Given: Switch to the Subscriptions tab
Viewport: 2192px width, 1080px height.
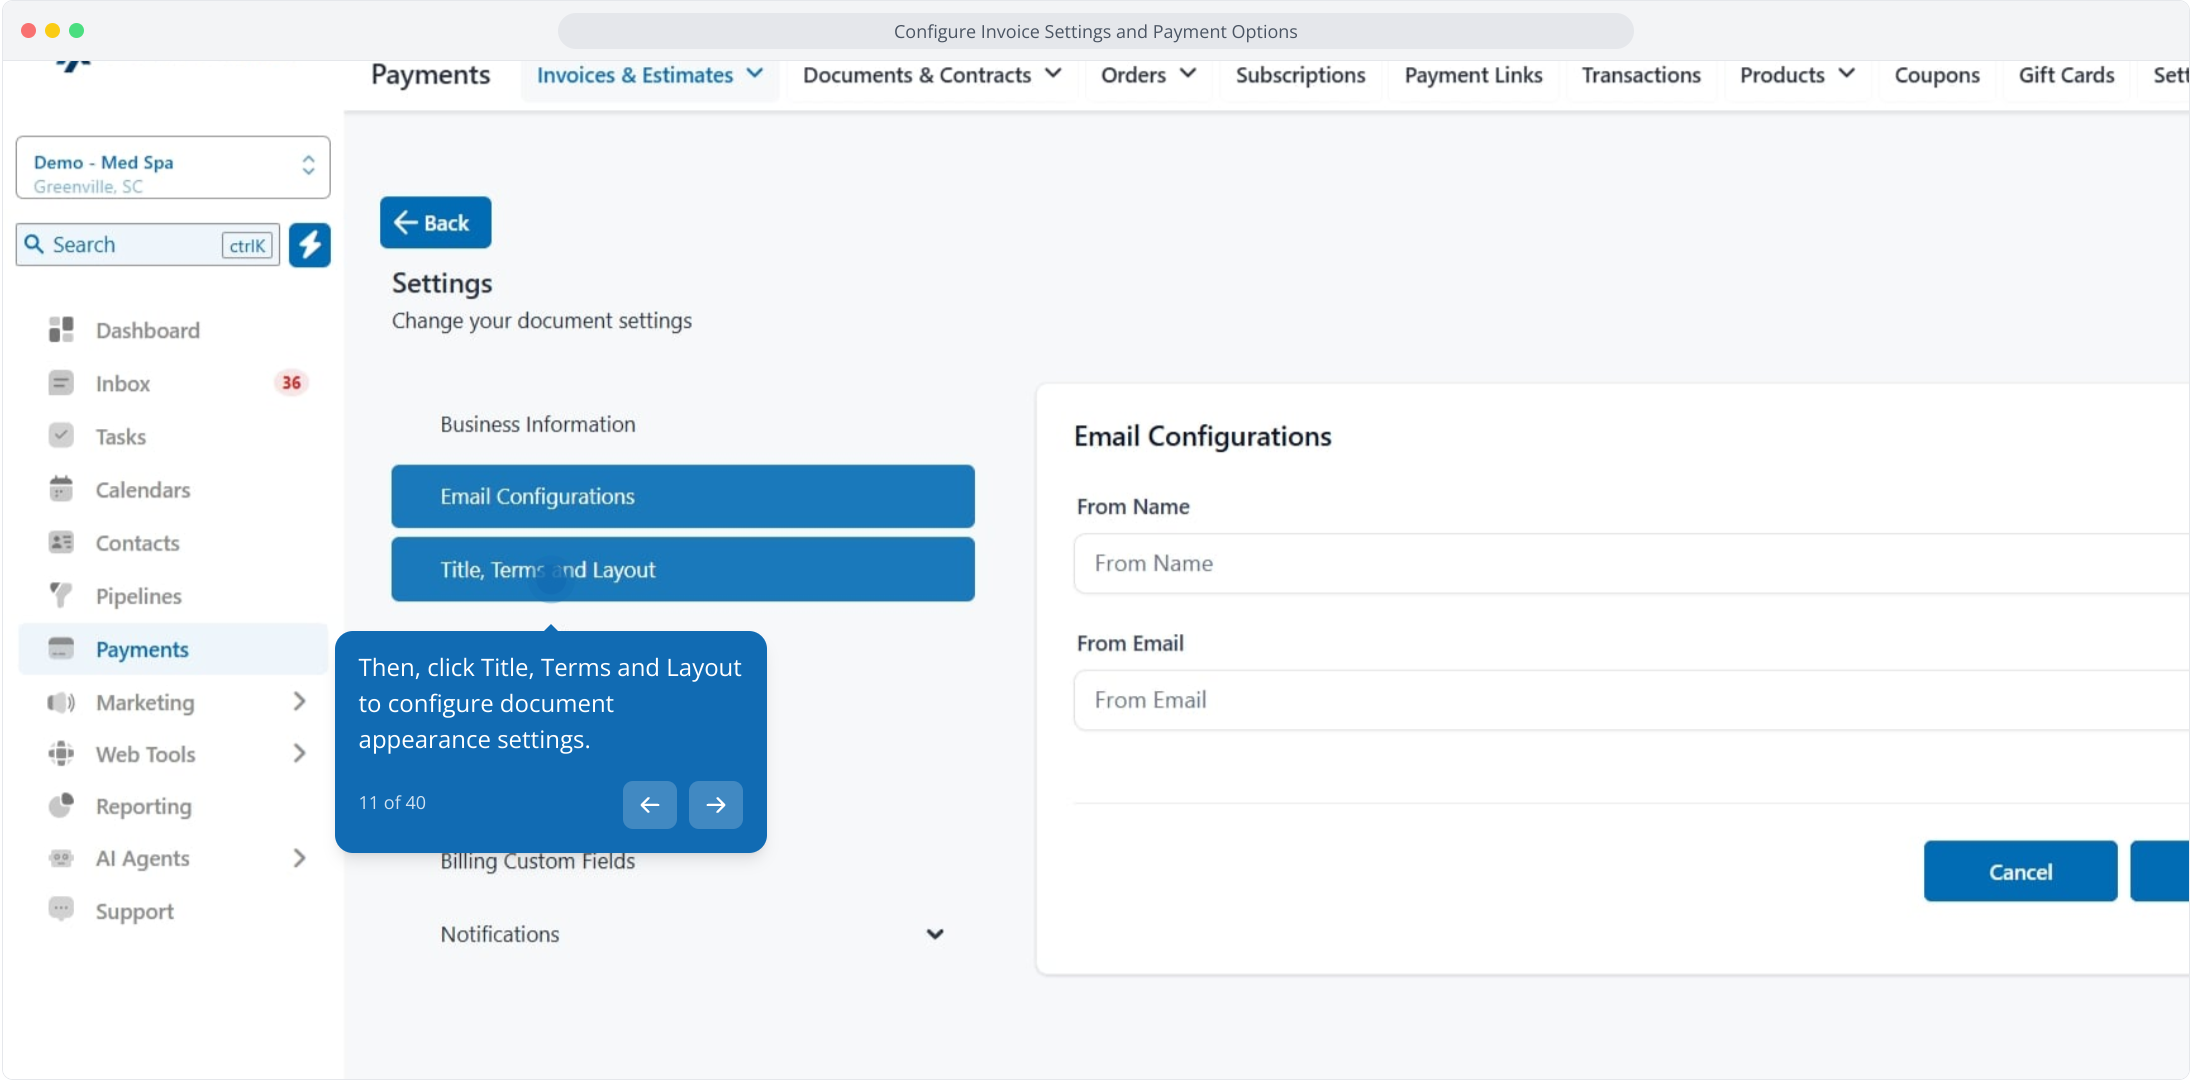Looking at the screenshot, I should pyautogui.click(x=1300, y=75).
